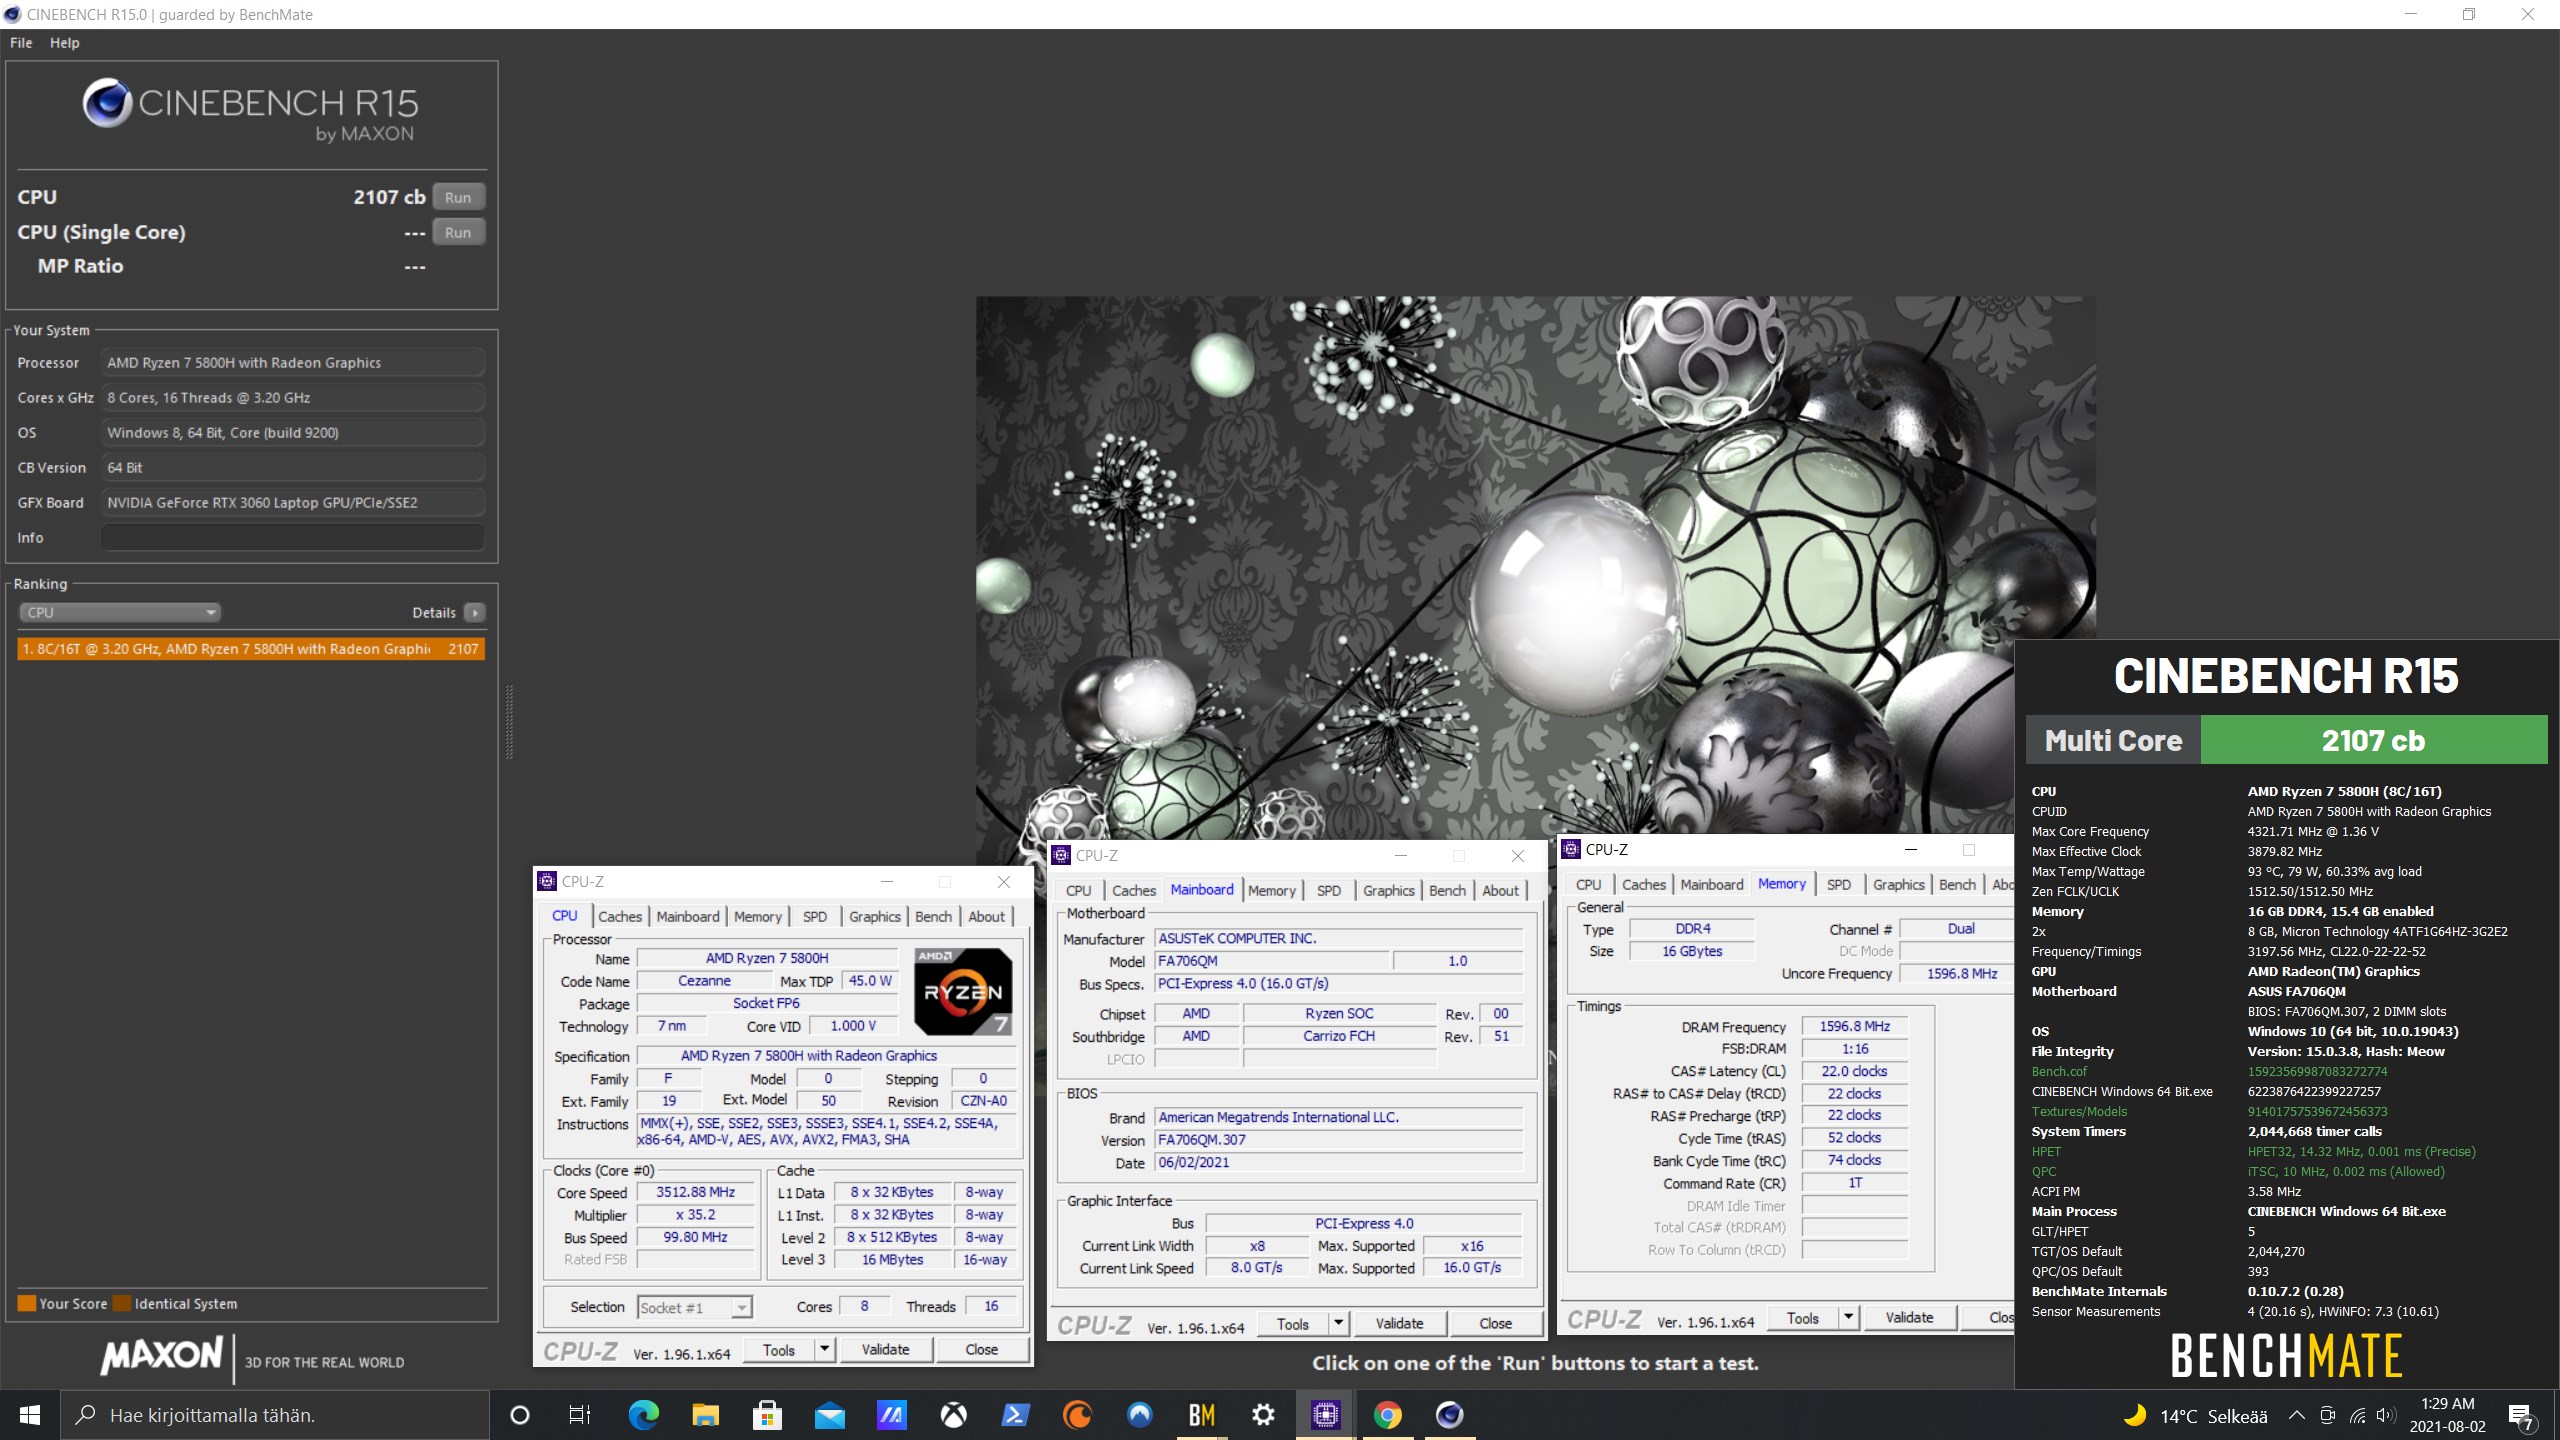Click the GFX Board value field
The image size is (2560, 1440).
[x=292, y=502]
